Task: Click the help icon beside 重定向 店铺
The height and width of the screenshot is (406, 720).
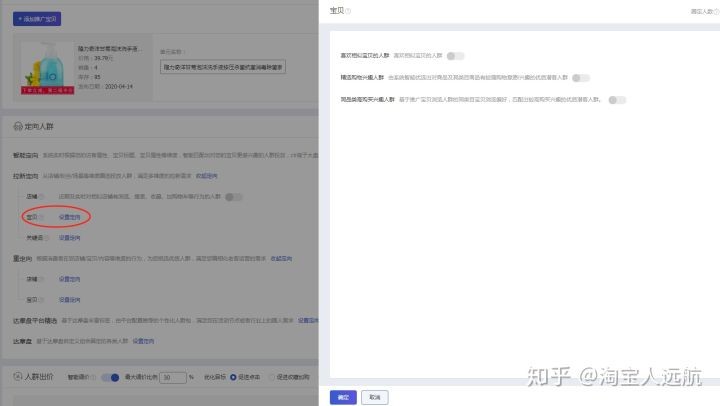Action: 41,279
